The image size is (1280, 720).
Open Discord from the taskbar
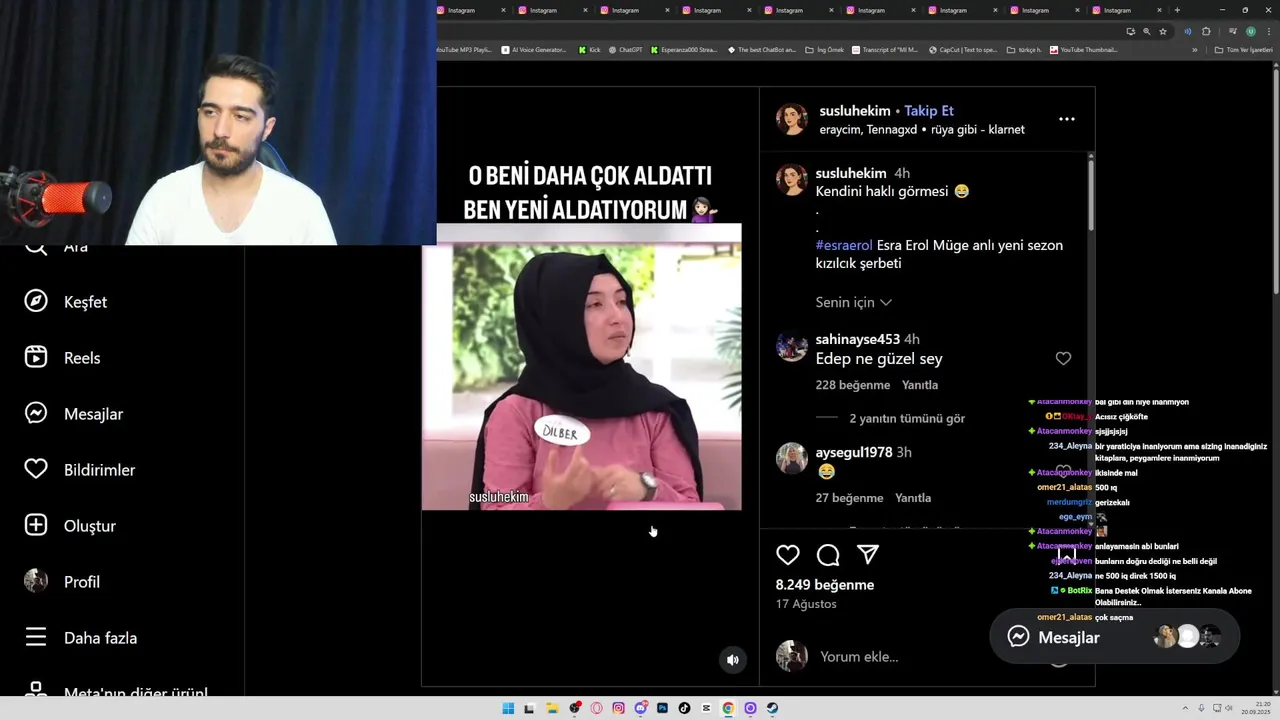pos(641,708)
